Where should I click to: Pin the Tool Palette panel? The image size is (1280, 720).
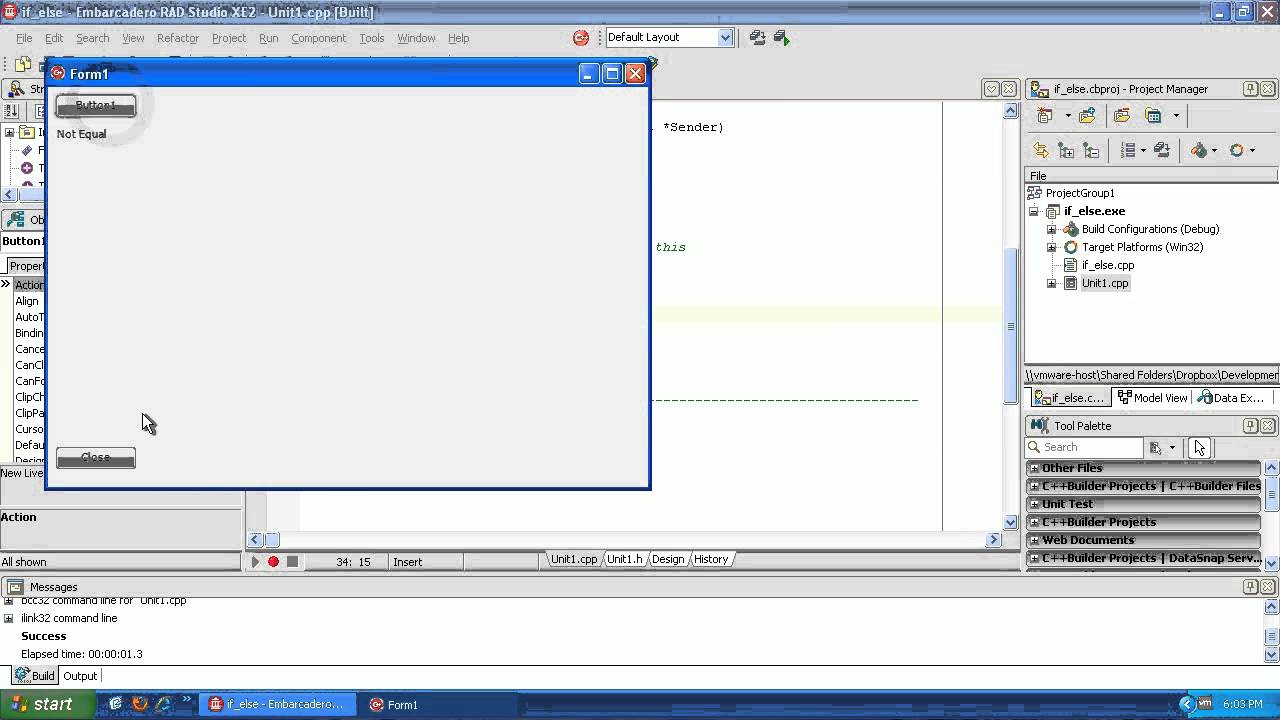1250,426
